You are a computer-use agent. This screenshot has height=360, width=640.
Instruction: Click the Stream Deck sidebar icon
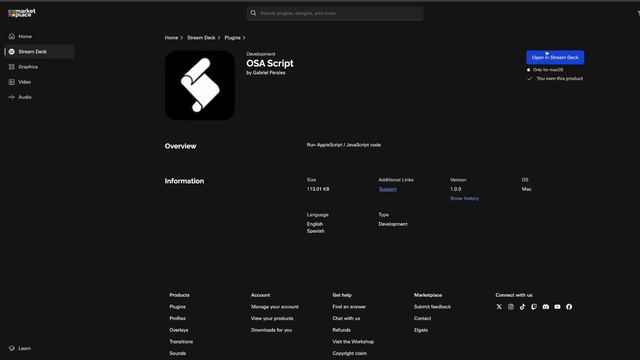tap(11, 51)
